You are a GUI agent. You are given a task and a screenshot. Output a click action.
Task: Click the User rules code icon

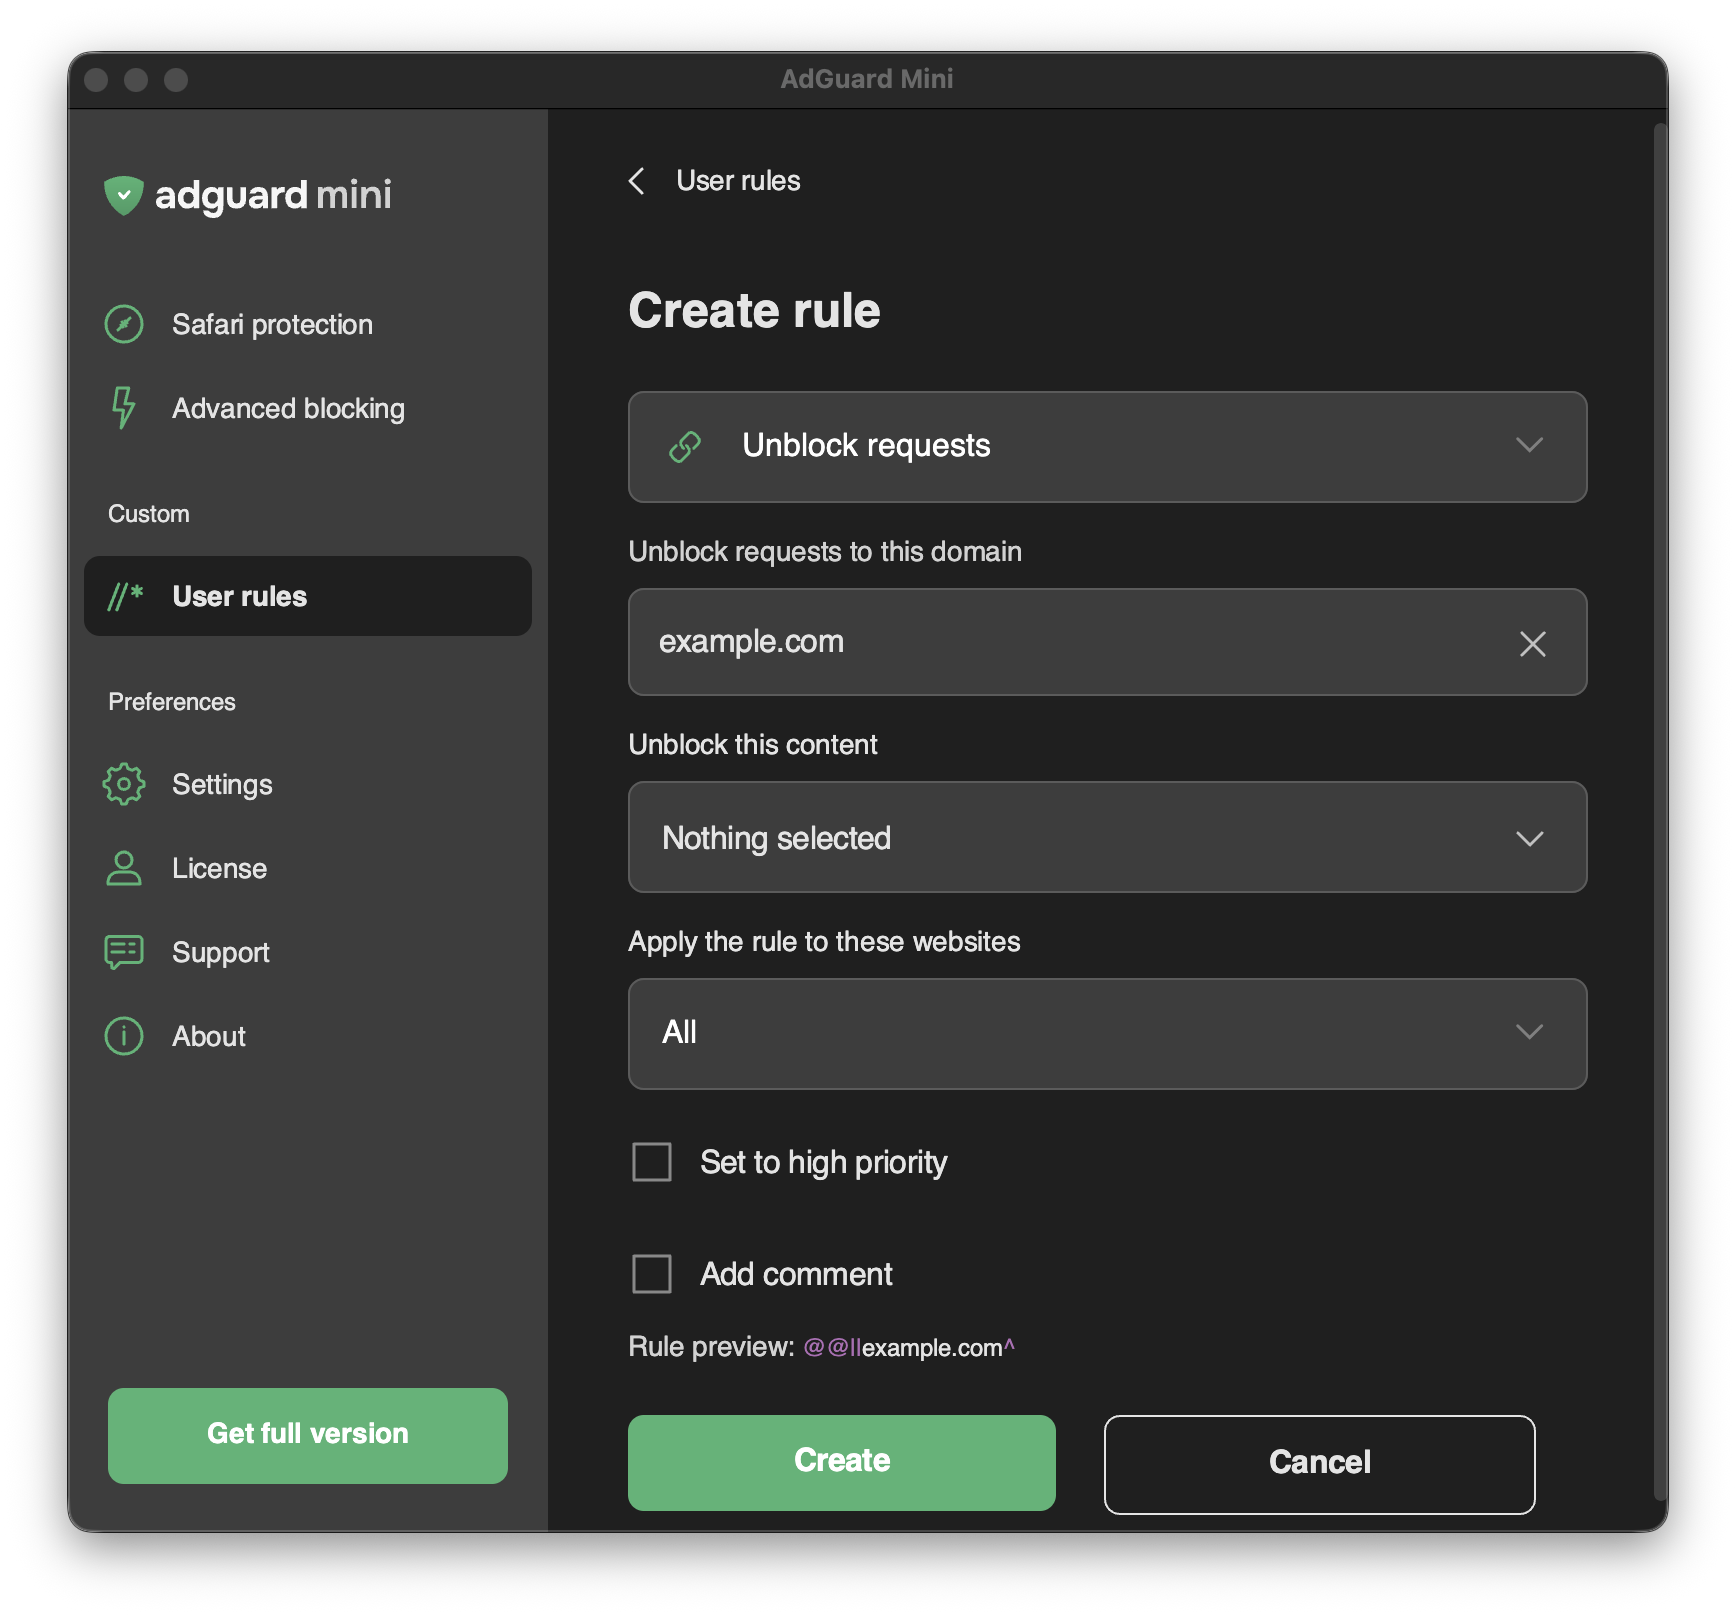pyautogui.click(x=122, y=596)
